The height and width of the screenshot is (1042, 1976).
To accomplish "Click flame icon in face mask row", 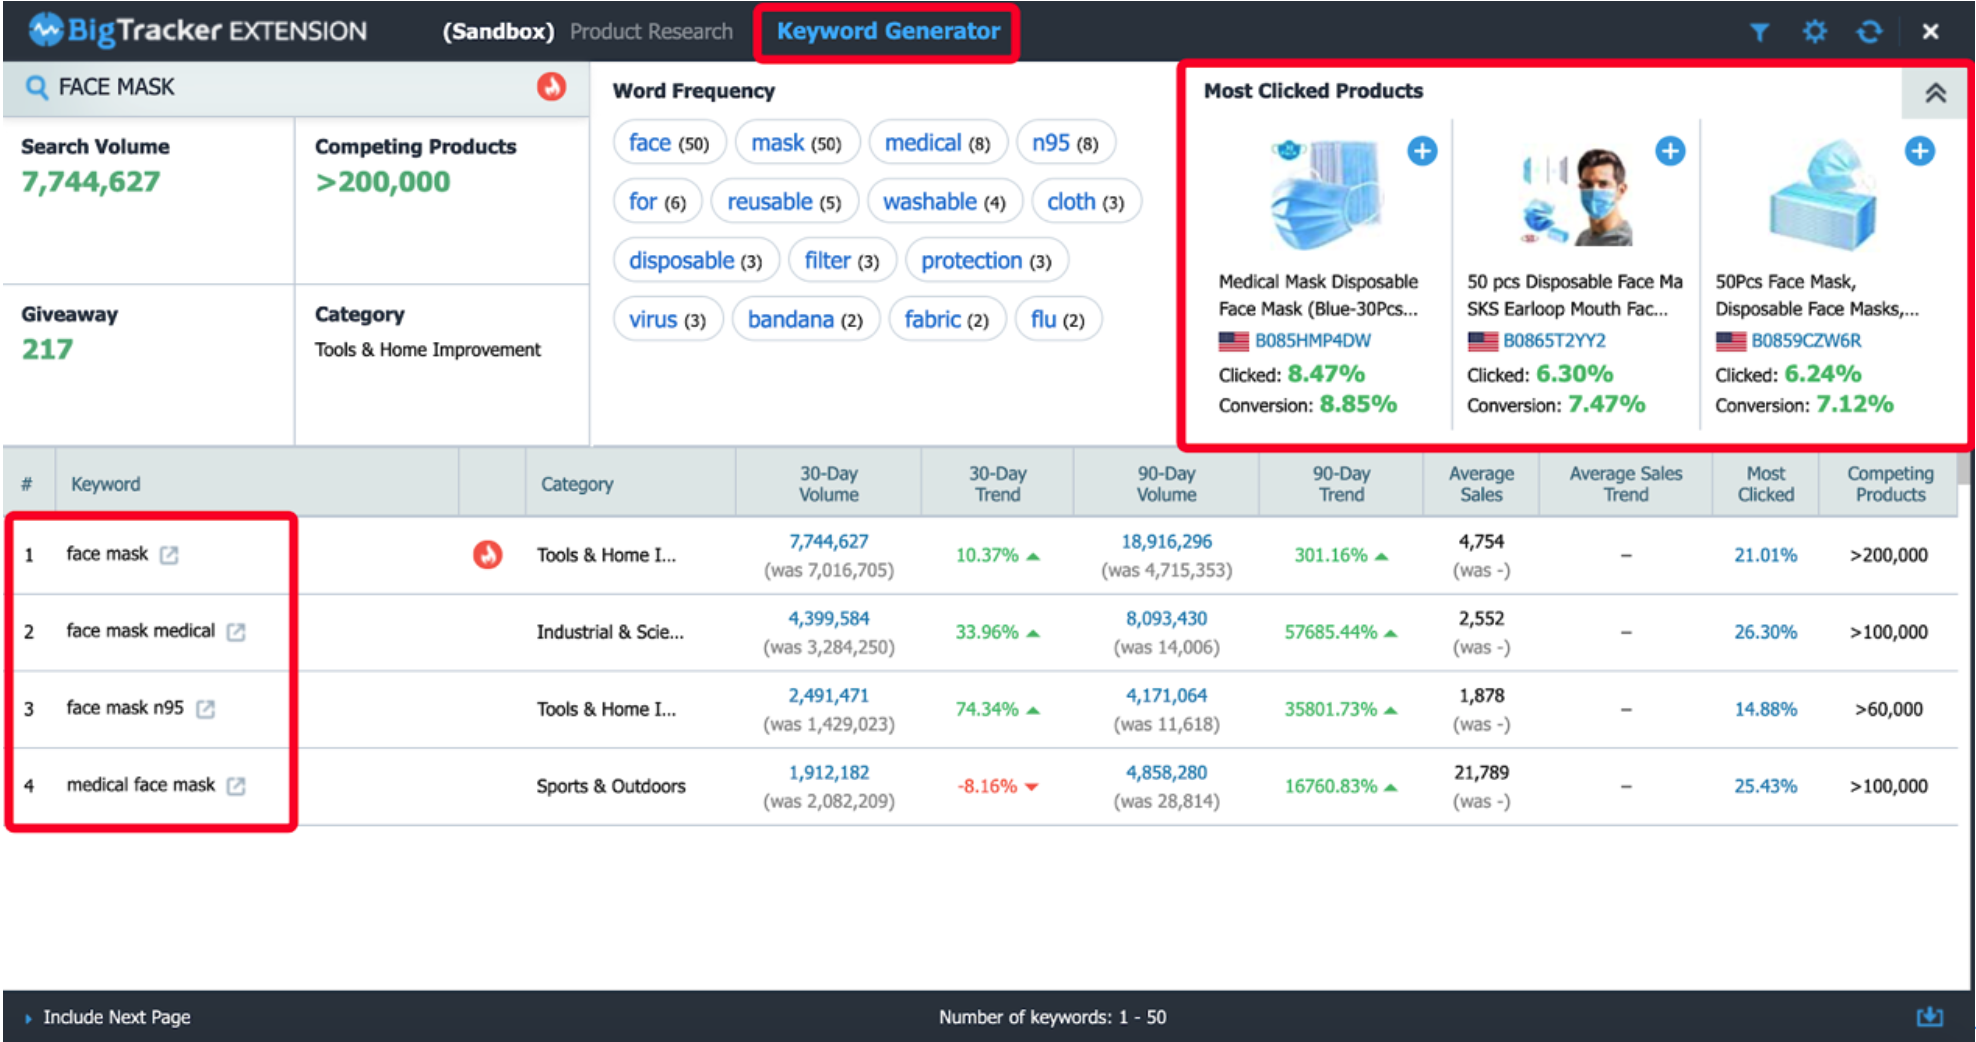I will [487, 554].
